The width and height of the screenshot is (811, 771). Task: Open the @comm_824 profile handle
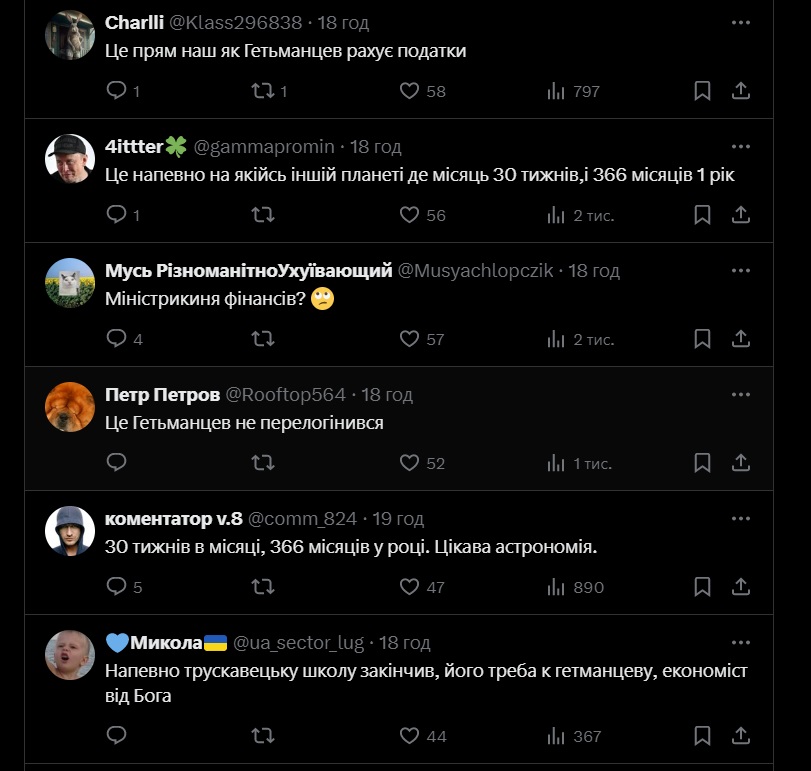[302, 519]
